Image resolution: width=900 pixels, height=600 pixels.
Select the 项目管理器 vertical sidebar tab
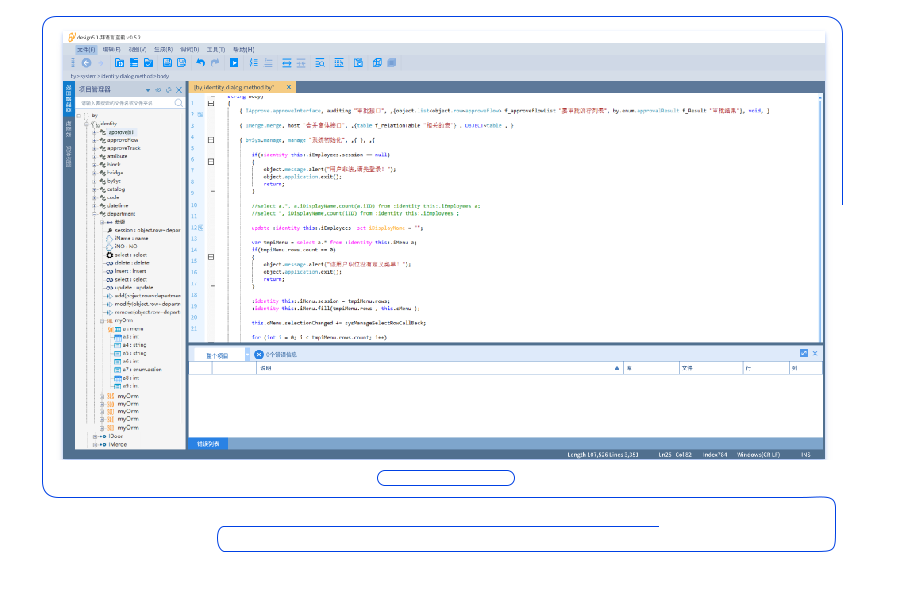[x=69, y=98]
